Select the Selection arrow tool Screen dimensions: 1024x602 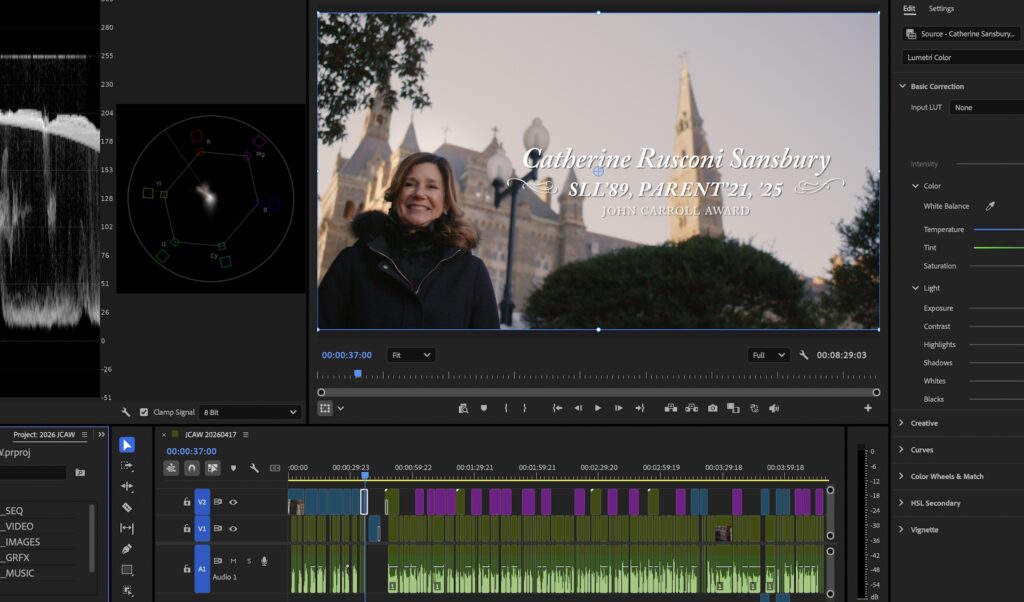127,445
